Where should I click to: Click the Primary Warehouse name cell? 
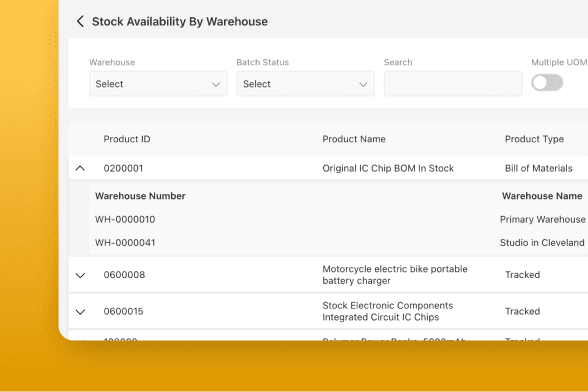tap(543, 219)
